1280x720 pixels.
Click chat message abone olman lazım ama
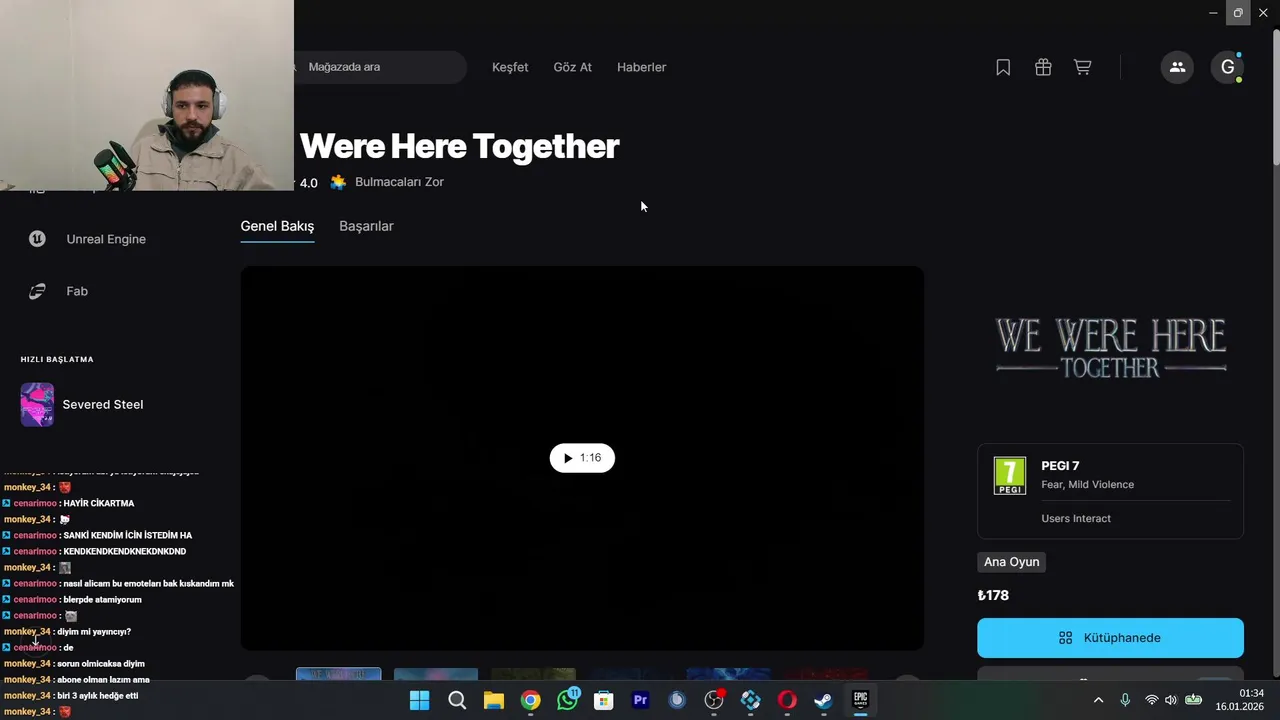point(103,679)
